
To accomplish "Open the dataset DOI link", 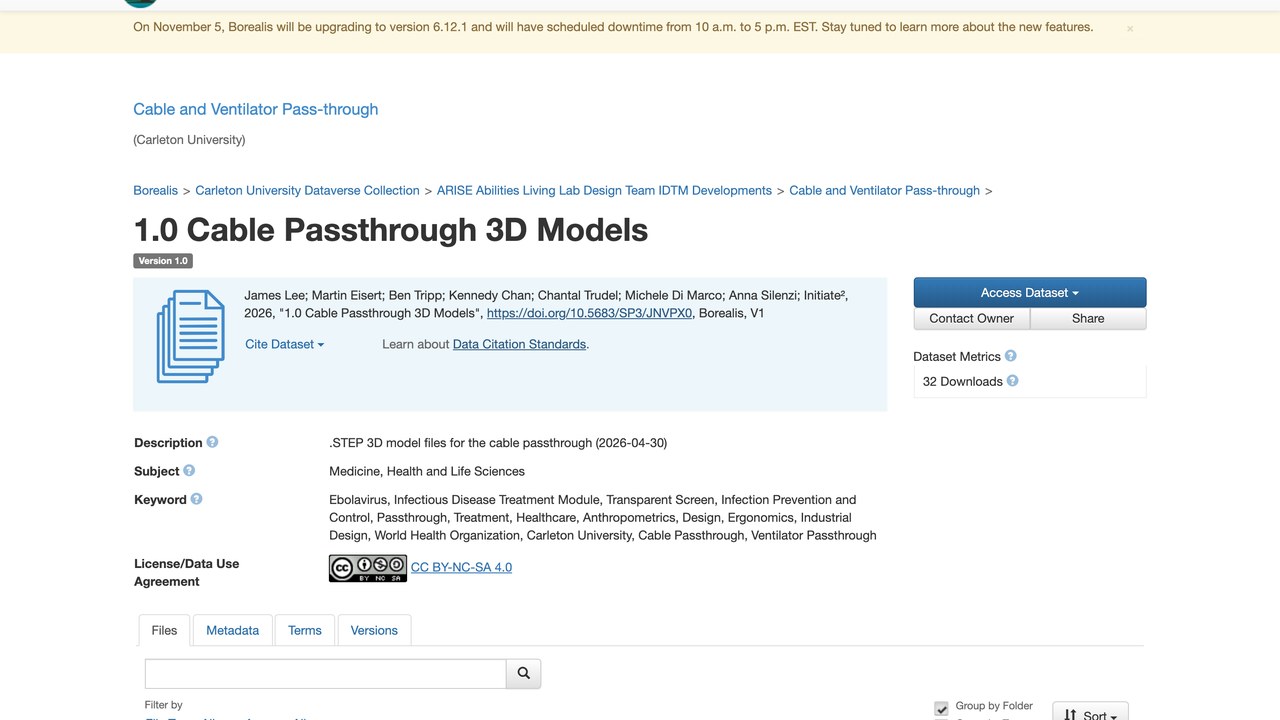I will (589, 313).
